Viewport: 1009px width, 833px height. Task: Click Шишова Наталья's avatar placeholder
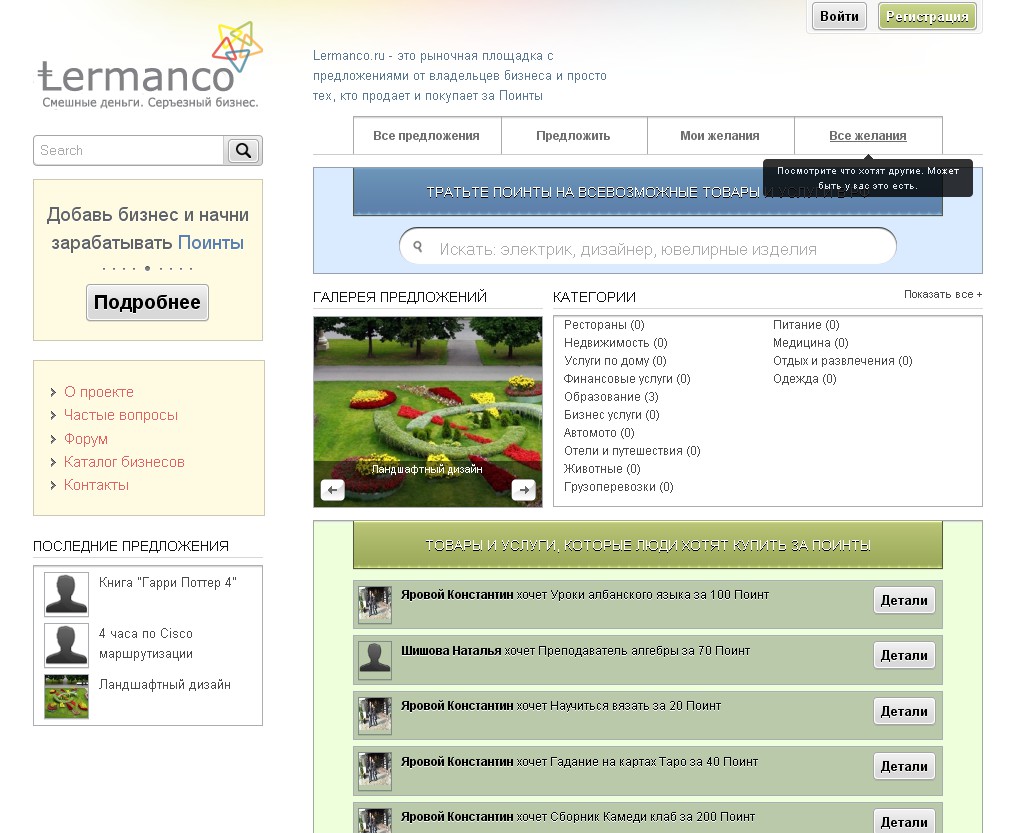(374, 659)
